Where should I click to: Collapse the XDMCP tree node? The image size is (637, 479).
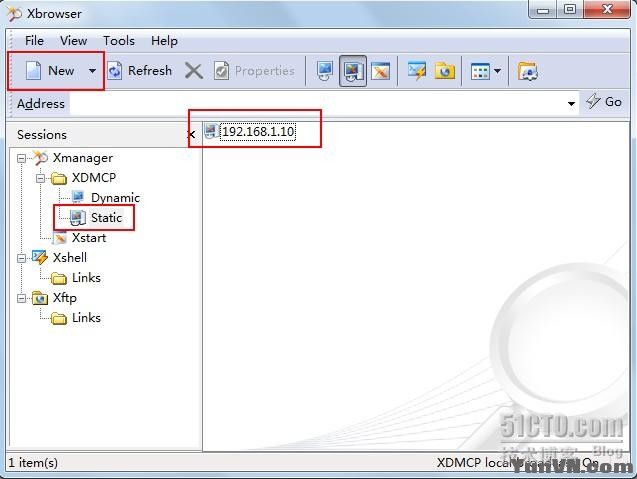pos(41,178)
